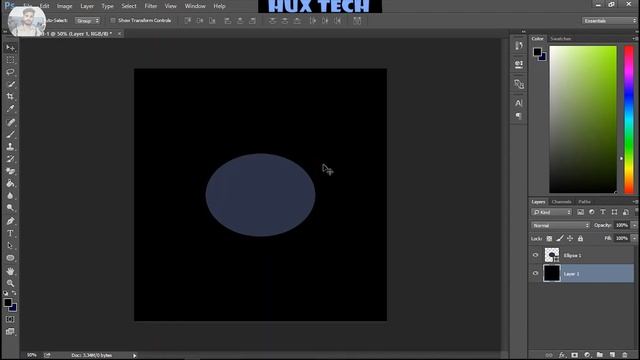The width and height of the screenshot is (640, 360).
Task: Switch to the Swatches tab
Action: point(560,38)
